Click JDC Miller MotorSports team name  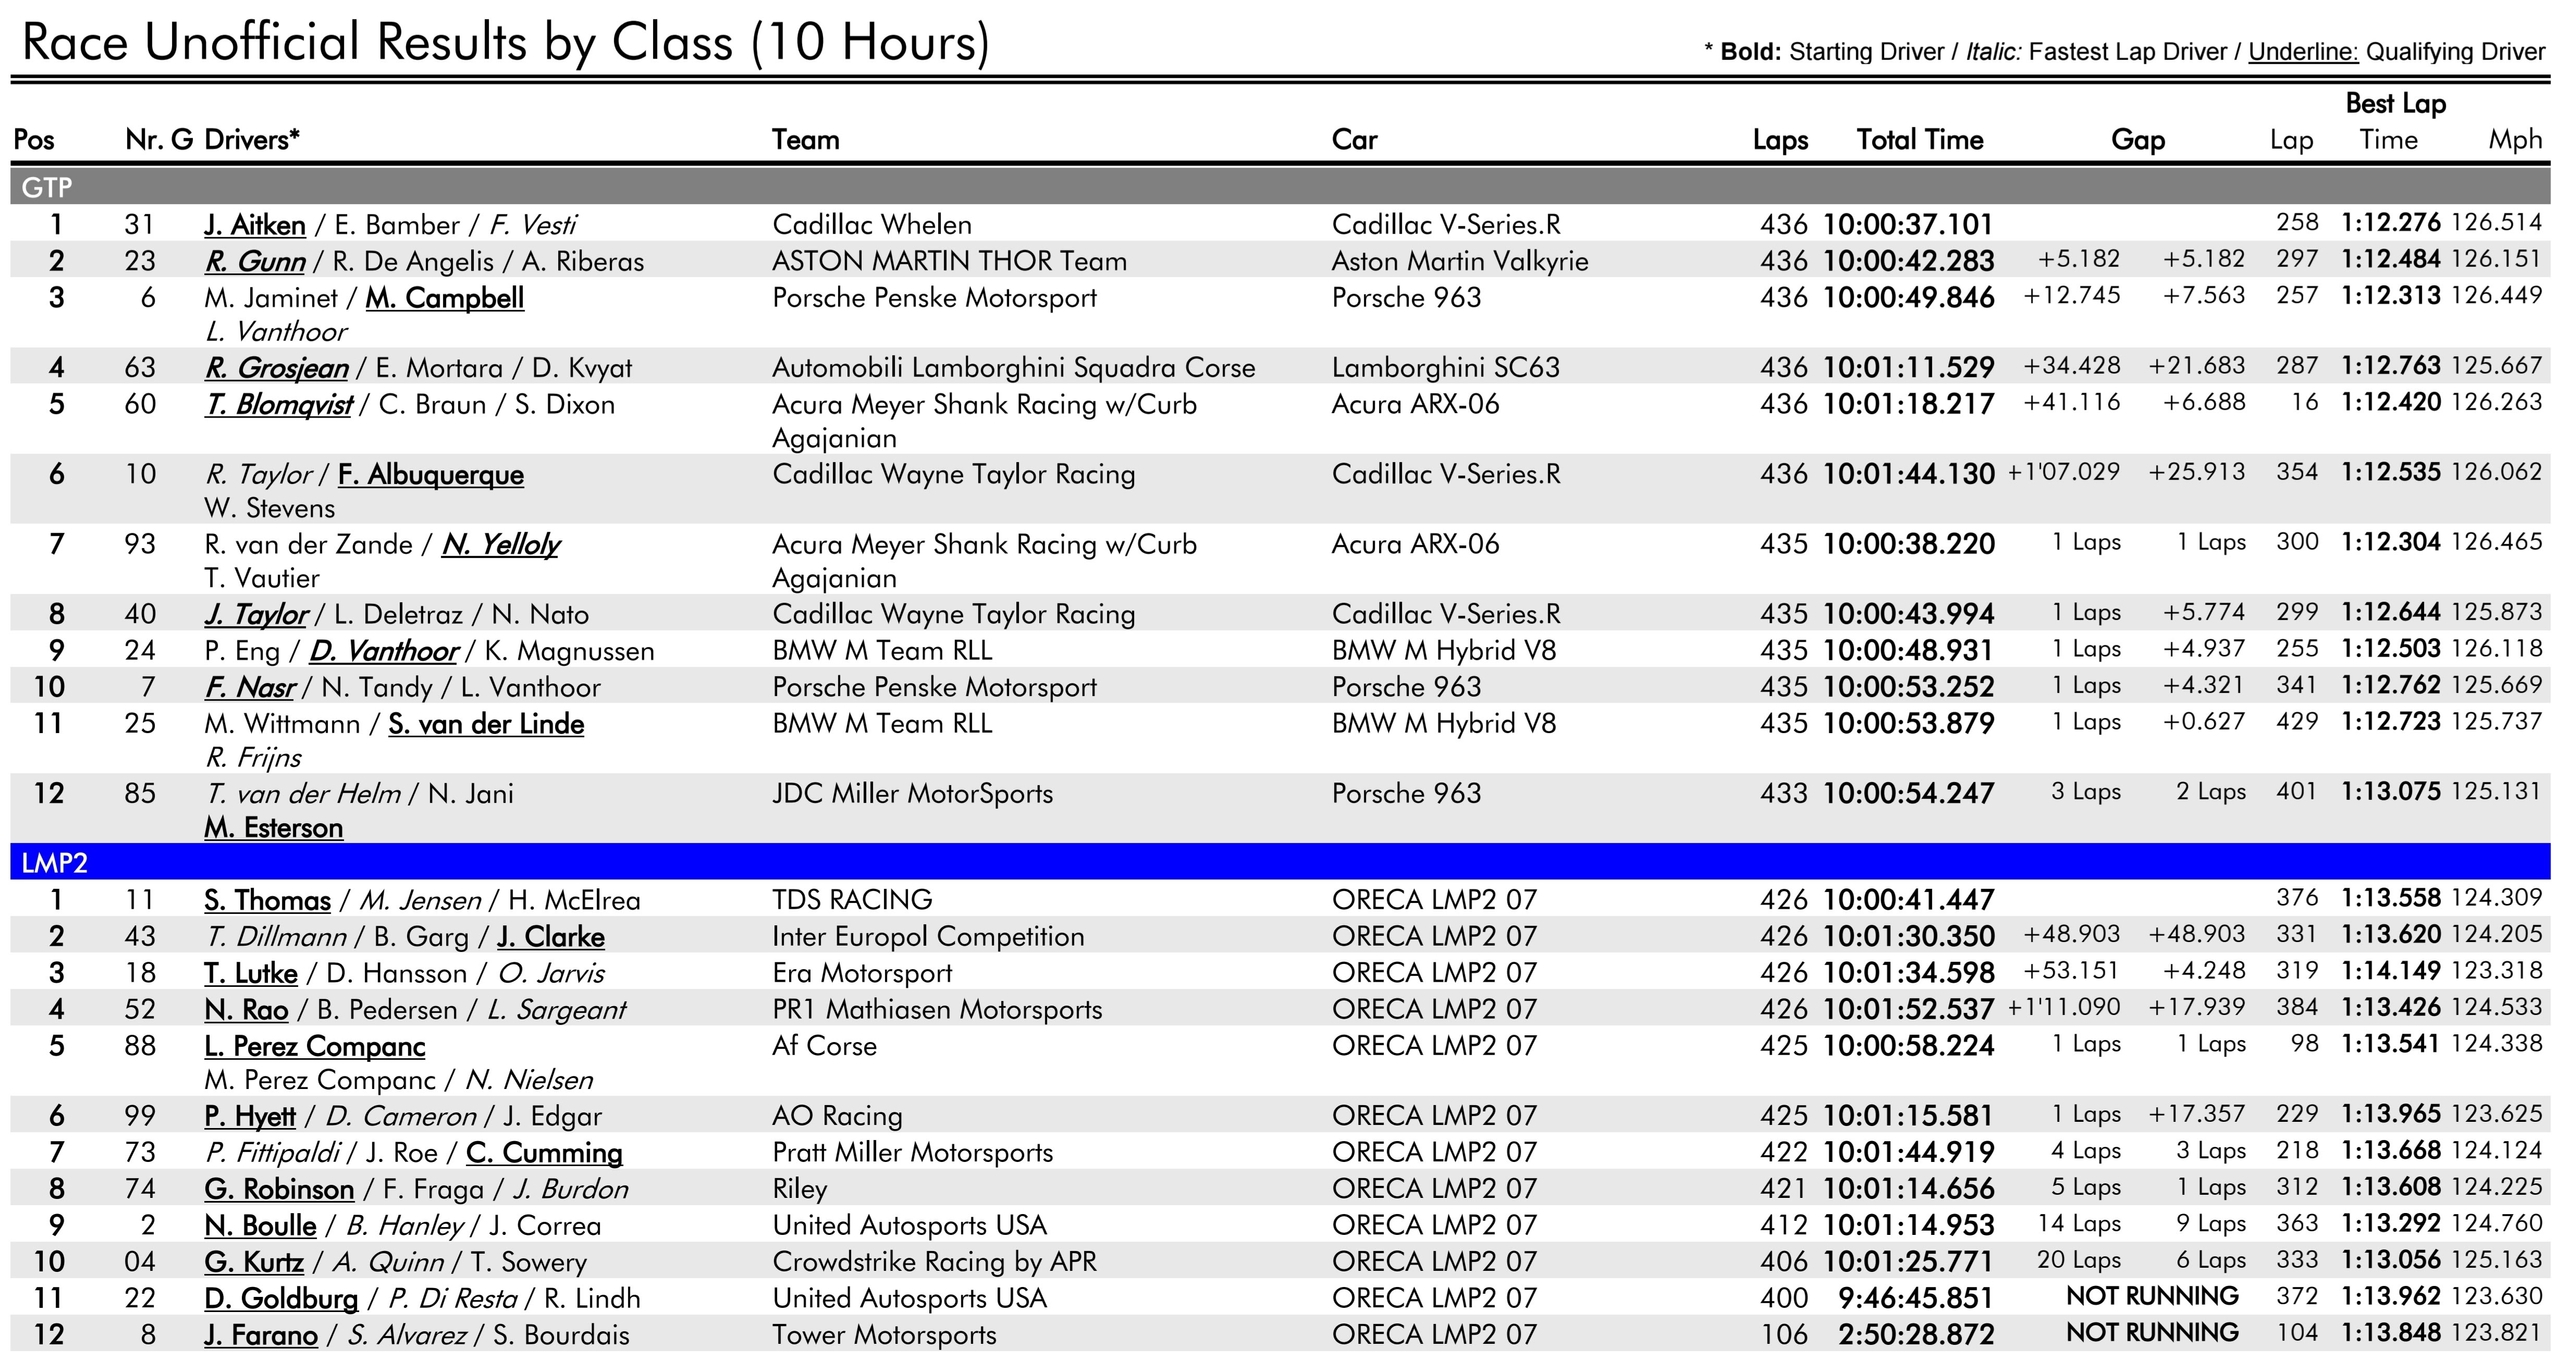pos(912,794)
